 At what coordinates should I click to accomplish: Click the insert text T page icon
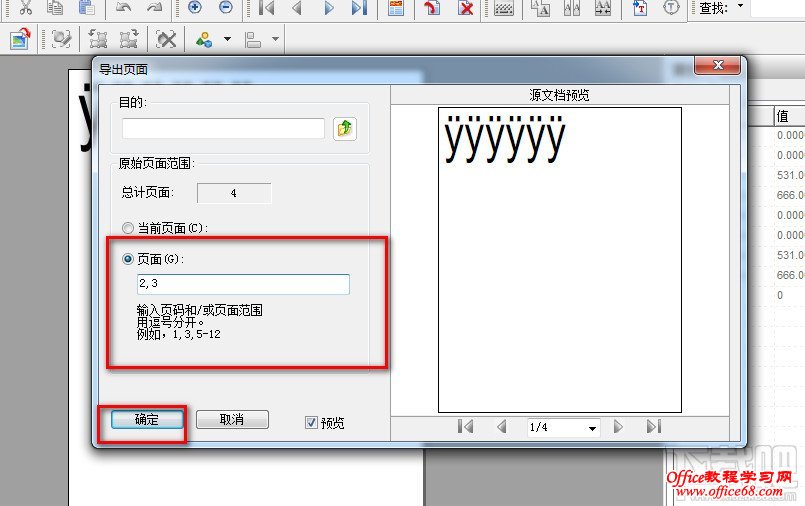coord(640,8)
